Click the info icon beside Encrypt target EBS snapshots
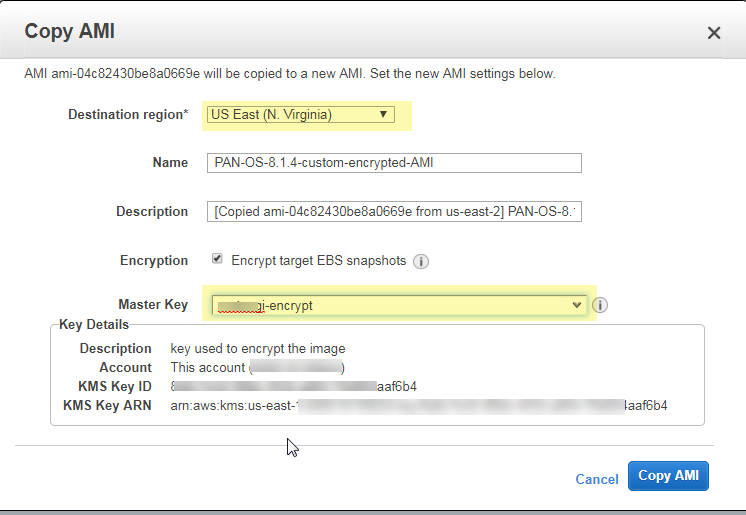The image size is (746, 515). tap(421, 261)
